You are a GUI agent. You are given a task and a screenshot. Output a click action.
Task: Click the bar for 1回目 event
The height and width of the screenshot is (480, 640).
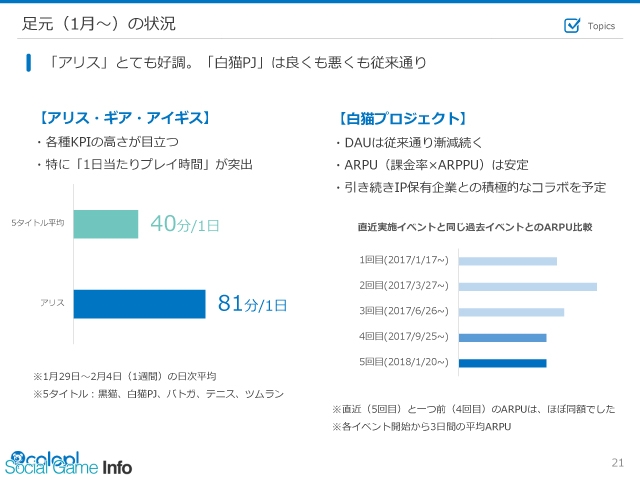point(508,261)
